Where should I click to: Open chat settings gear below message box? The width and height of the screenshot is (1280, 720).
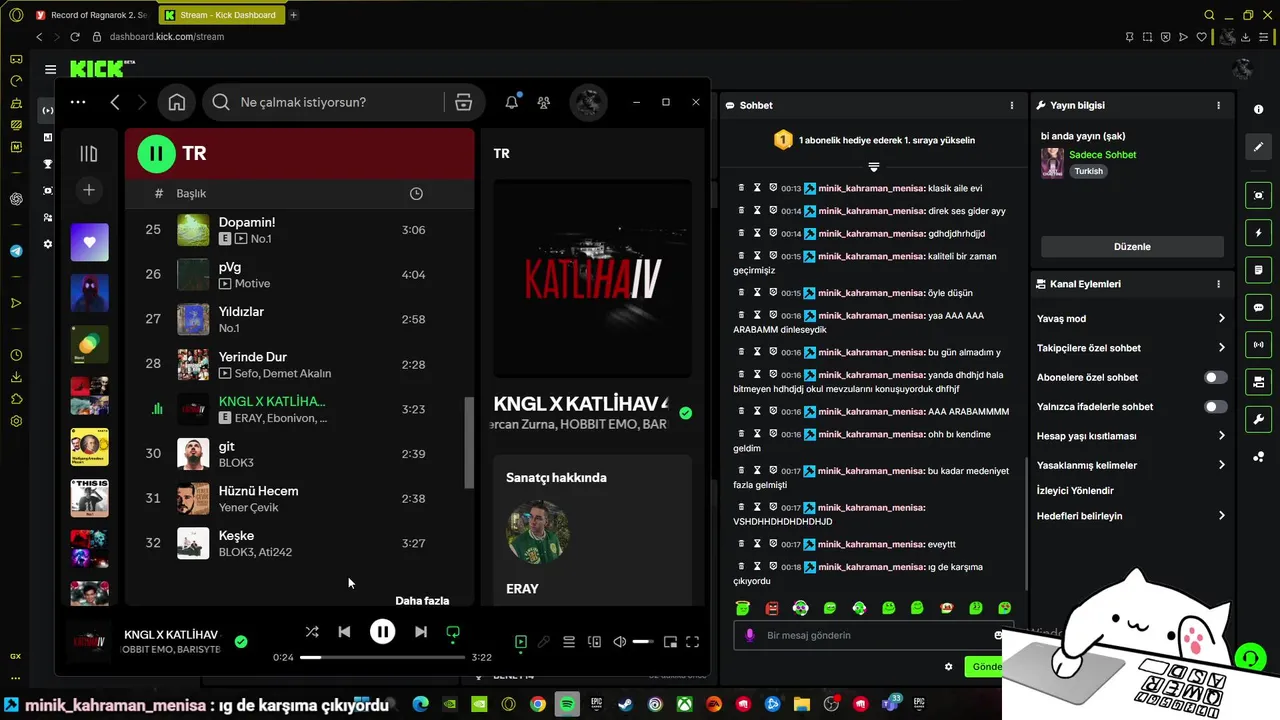(x=948, y=666)
